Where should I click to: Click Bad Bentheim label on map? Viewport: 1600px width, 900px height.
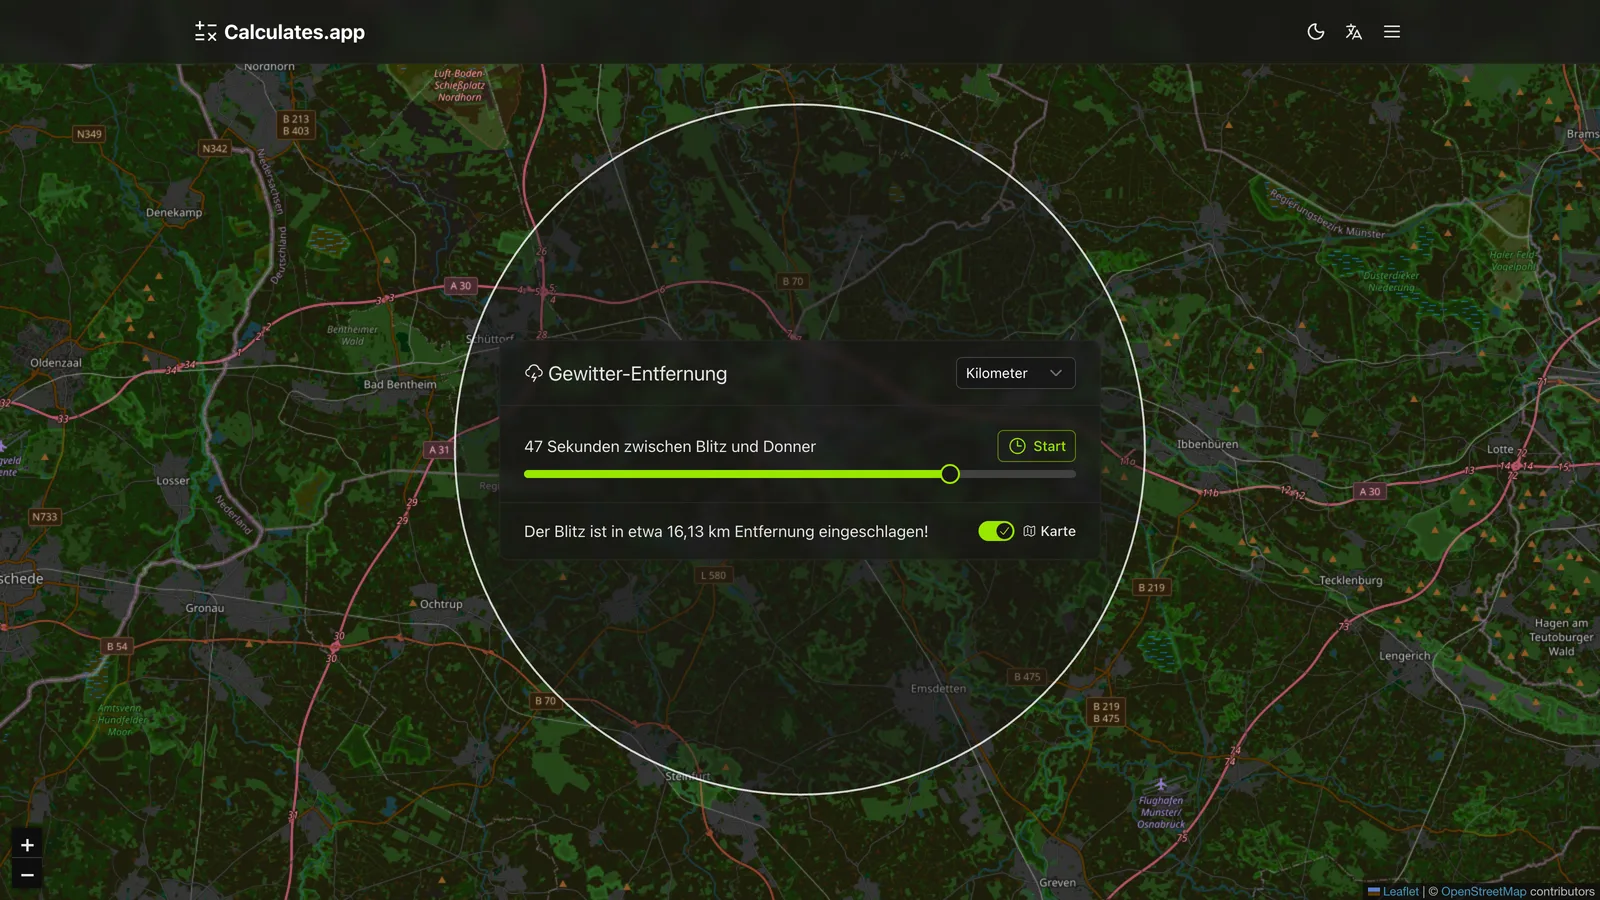coord(400,384)
